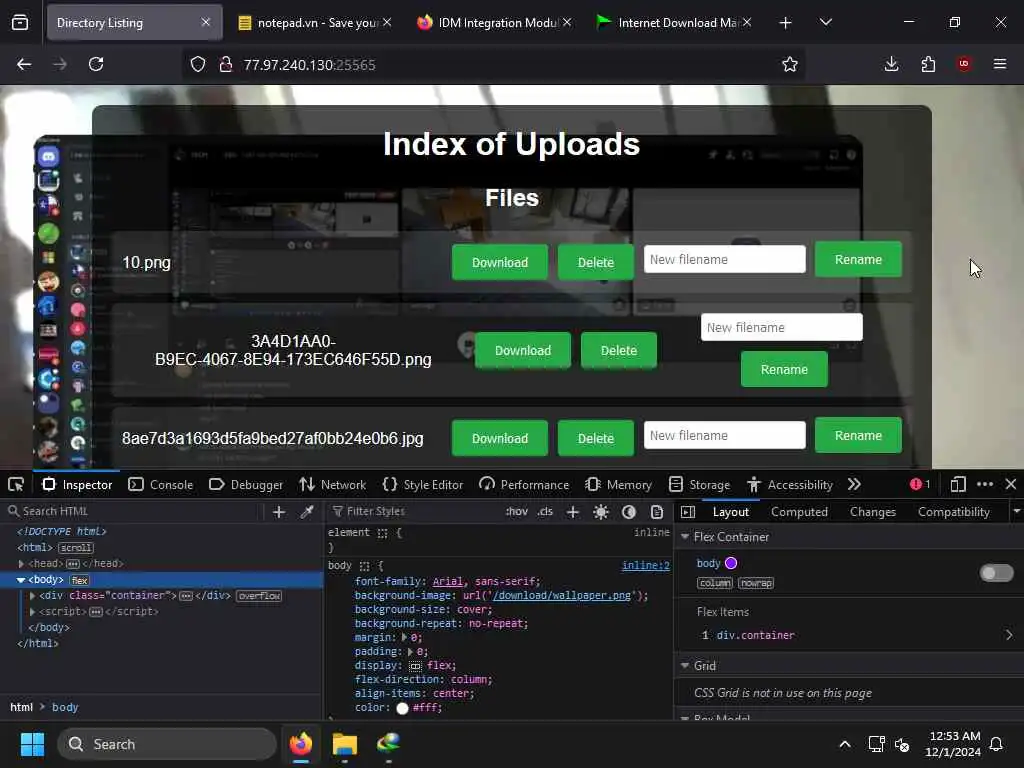Open the Downloads panel
Image resolution: width=1024 pixels, height=768 pixels.
tap(891, 64)
